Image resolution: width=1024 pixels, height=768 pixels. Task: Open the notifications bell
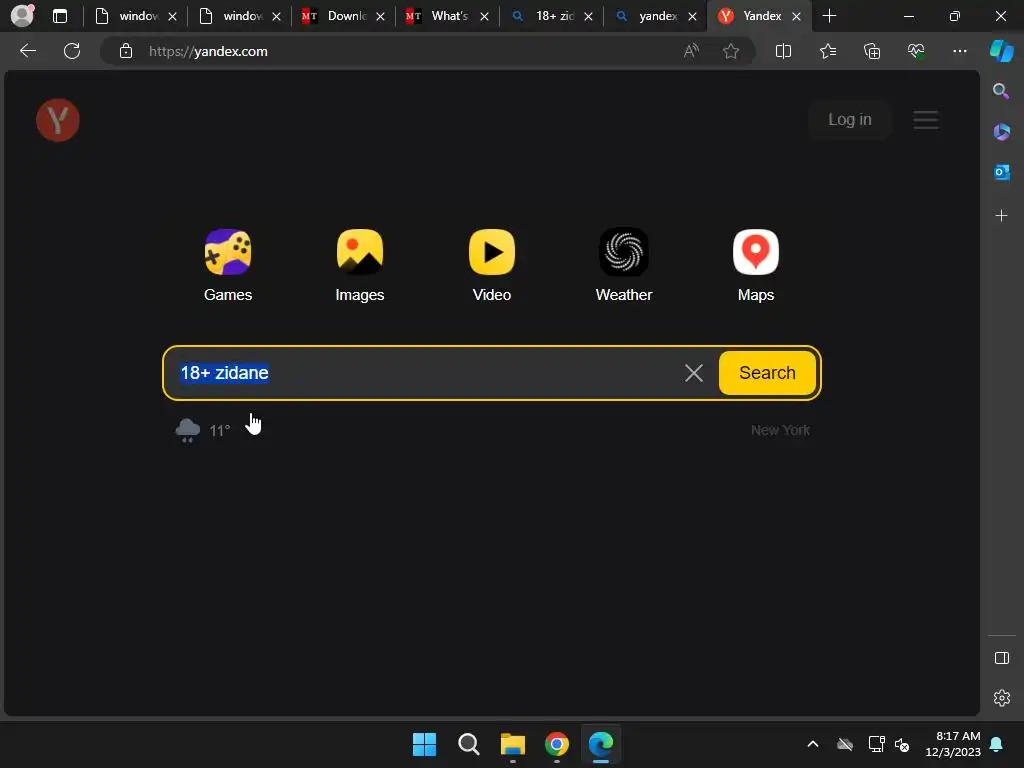pyautogui.click(x=997, y=744)
